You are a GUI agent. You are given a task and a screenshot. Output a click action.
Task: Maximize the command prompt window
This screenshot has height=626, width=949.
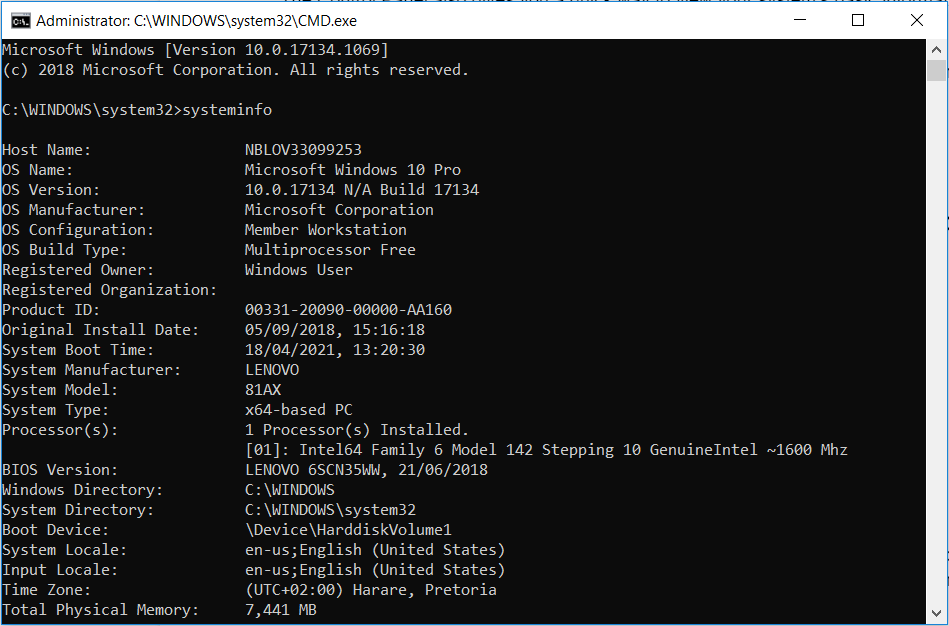coord(858,20)
